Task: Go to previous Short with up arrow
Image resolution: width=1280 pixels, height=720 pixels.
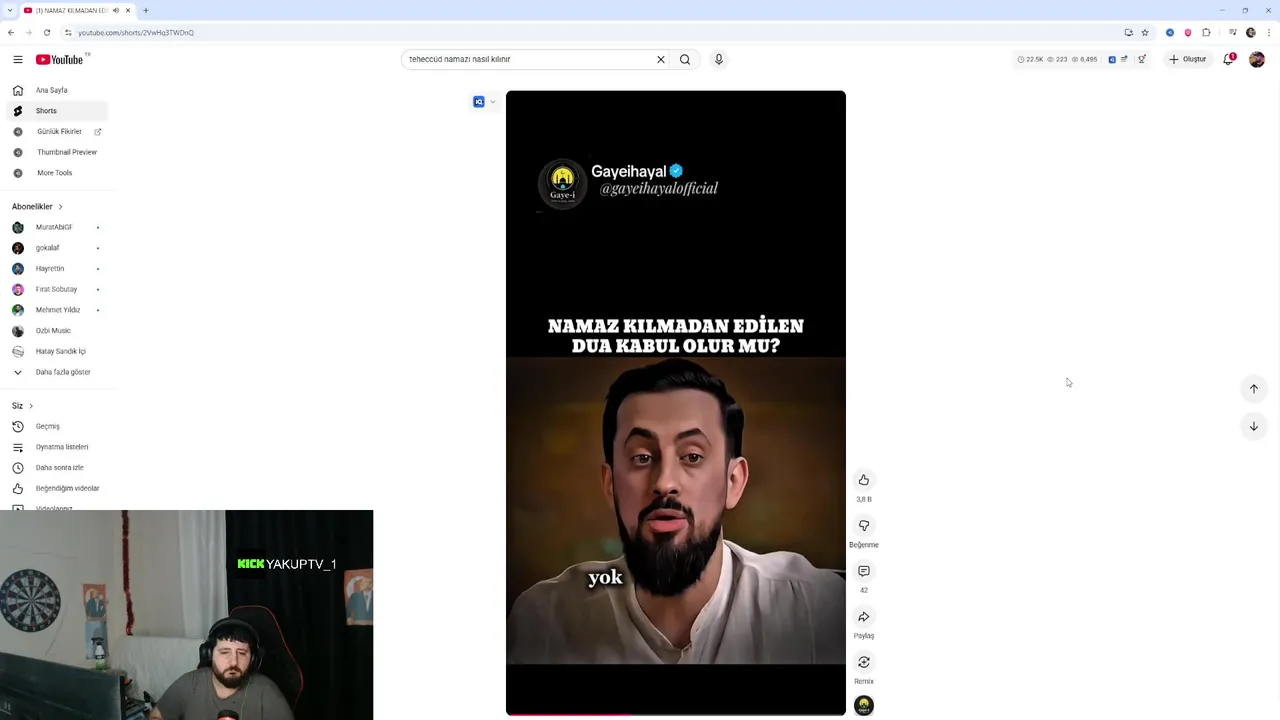Action: pos(1254,389)
